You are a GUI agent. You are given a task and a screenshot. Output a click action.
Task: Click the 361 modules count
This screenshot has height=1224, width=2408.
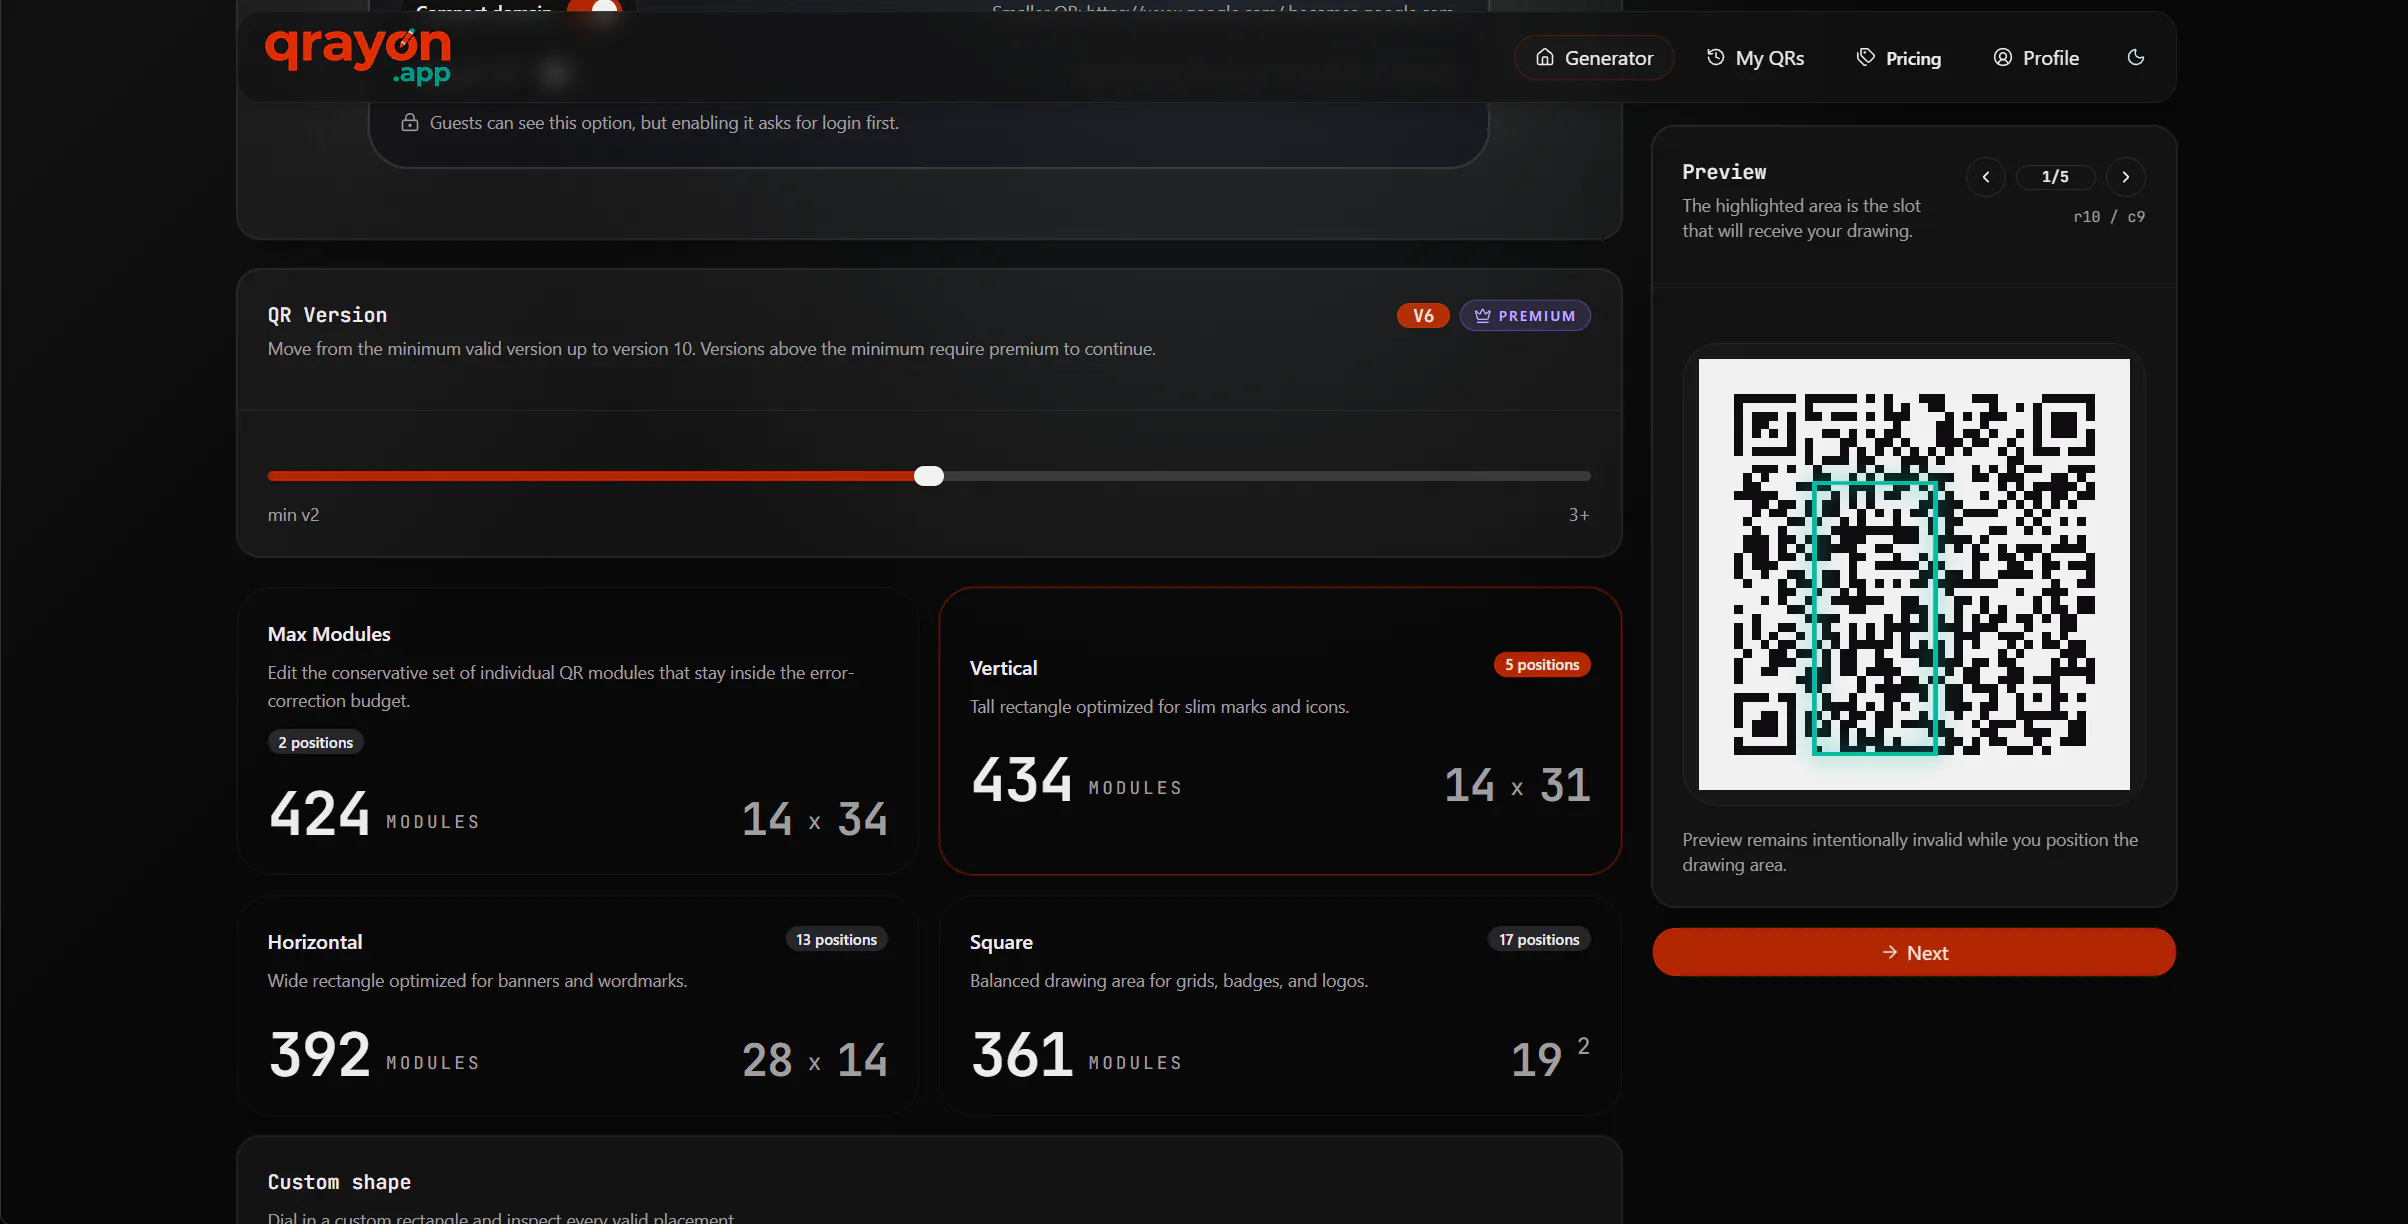(x=1021, y=1055)
